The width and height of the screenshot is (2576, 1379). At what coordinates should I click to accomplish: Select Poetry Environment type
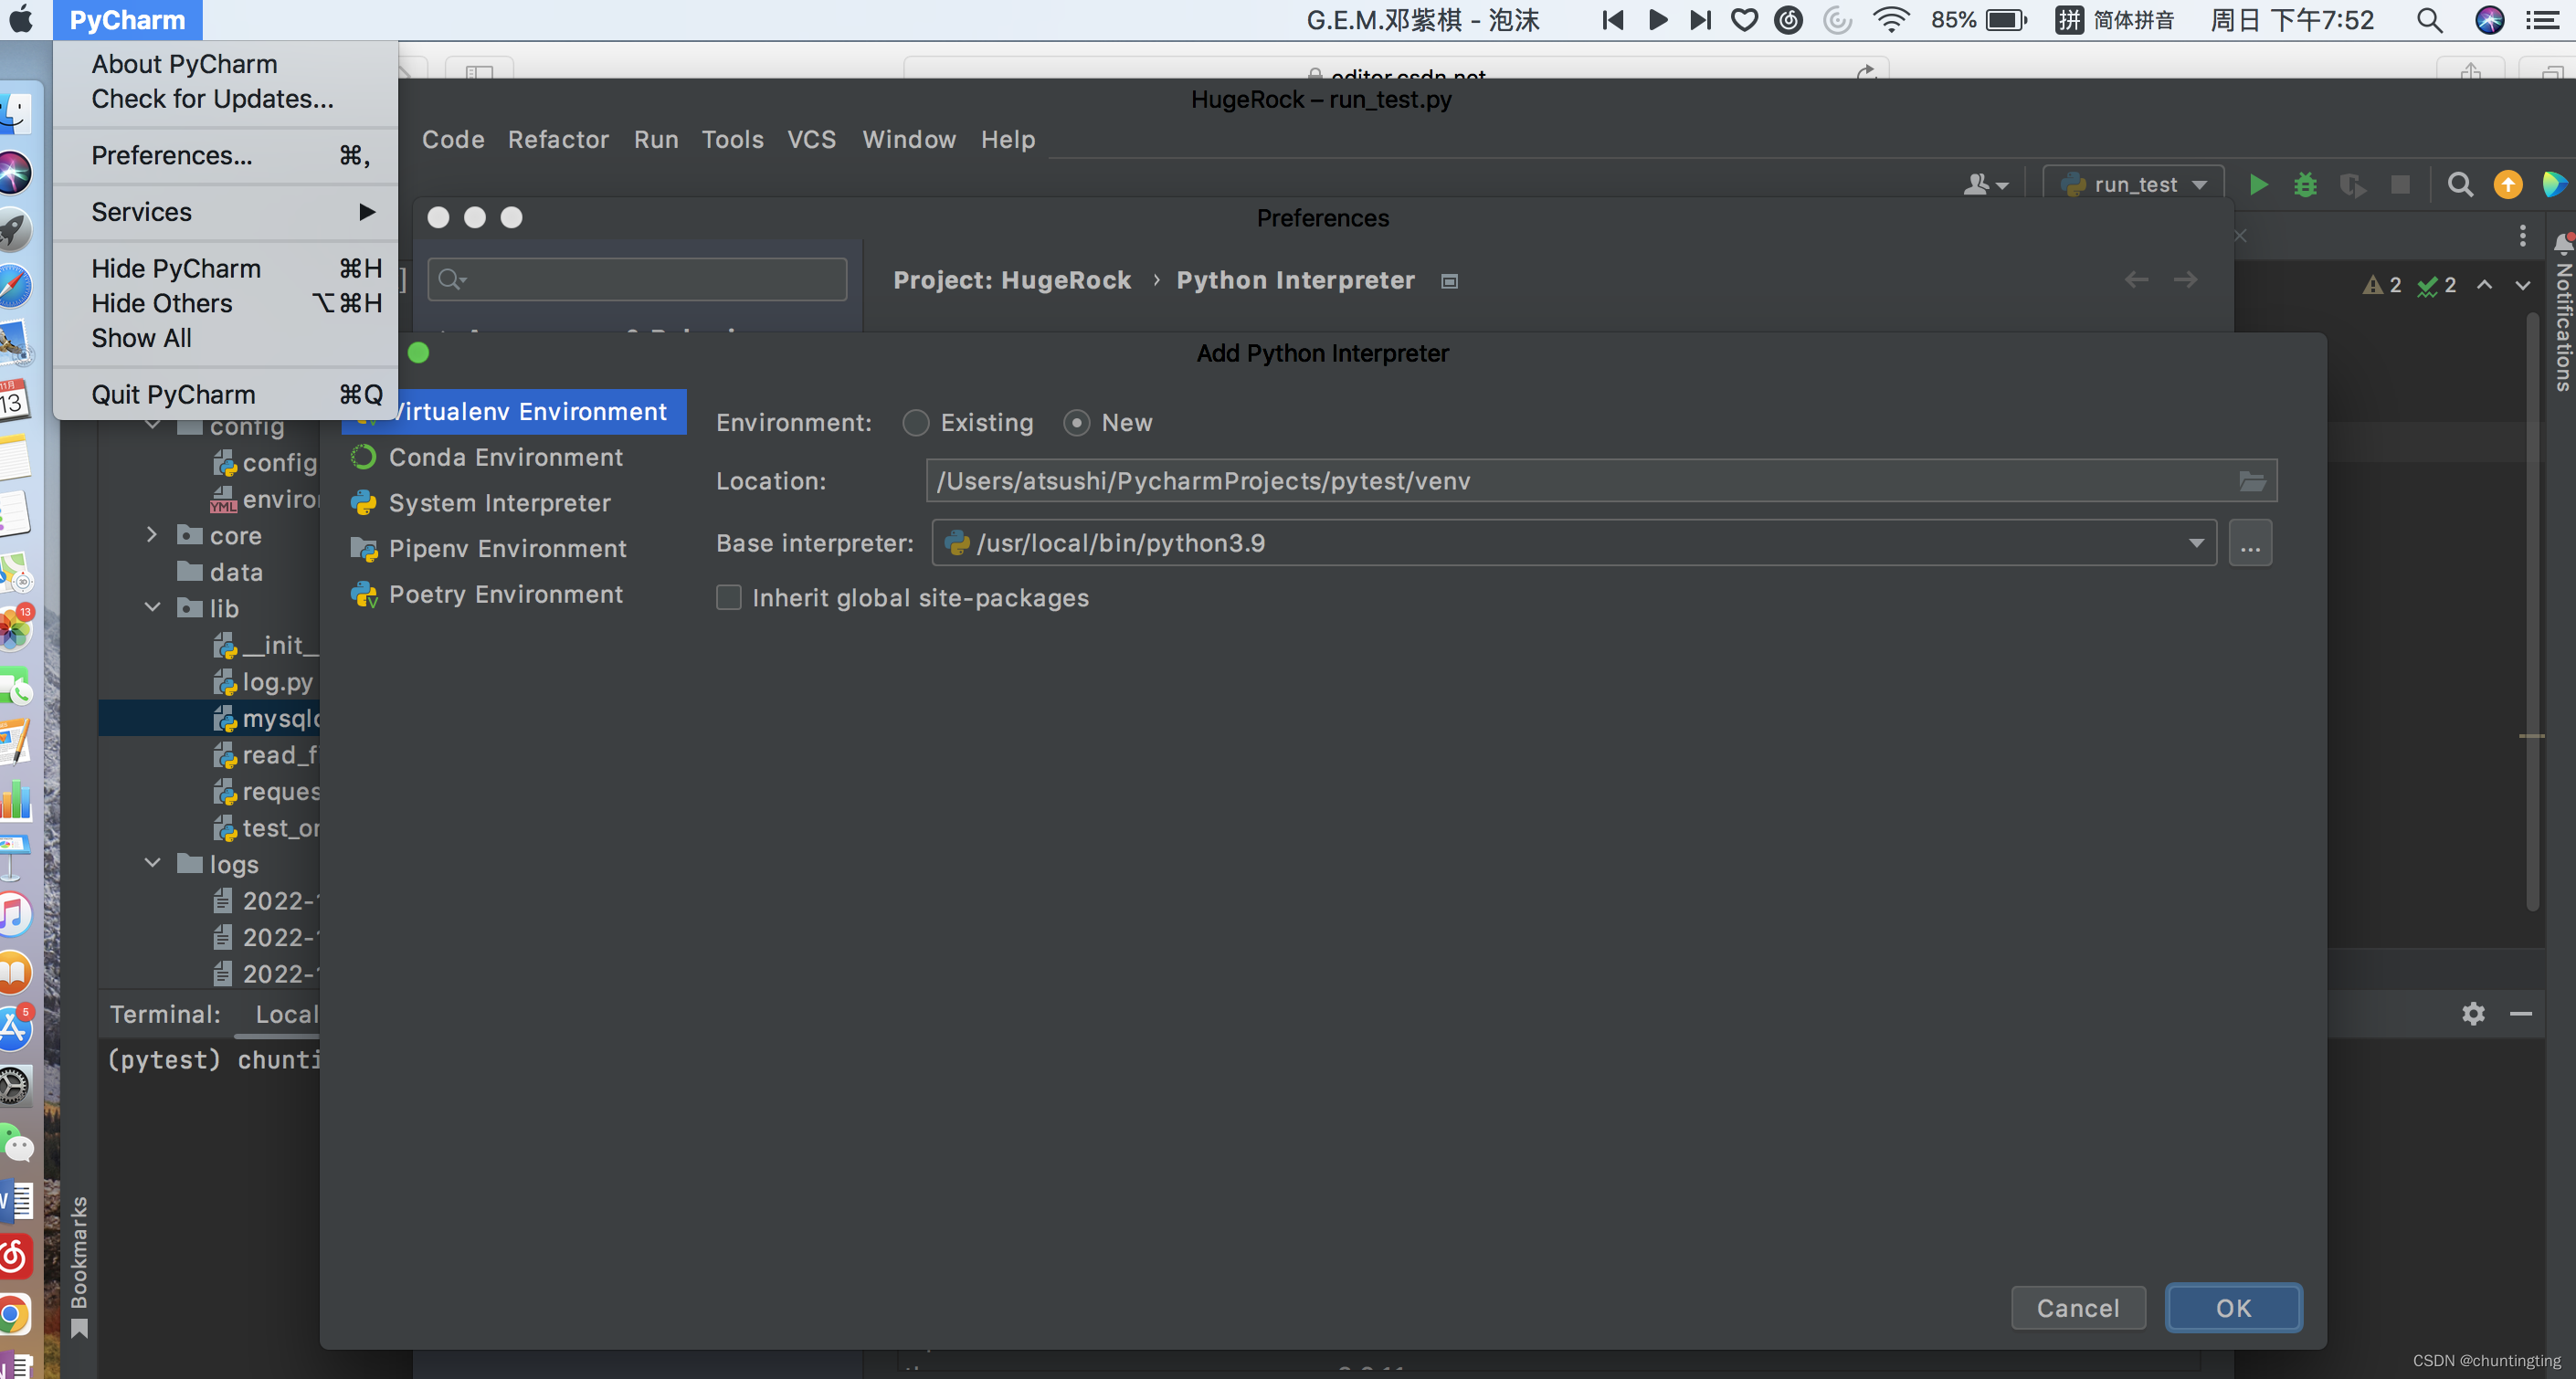505,595
